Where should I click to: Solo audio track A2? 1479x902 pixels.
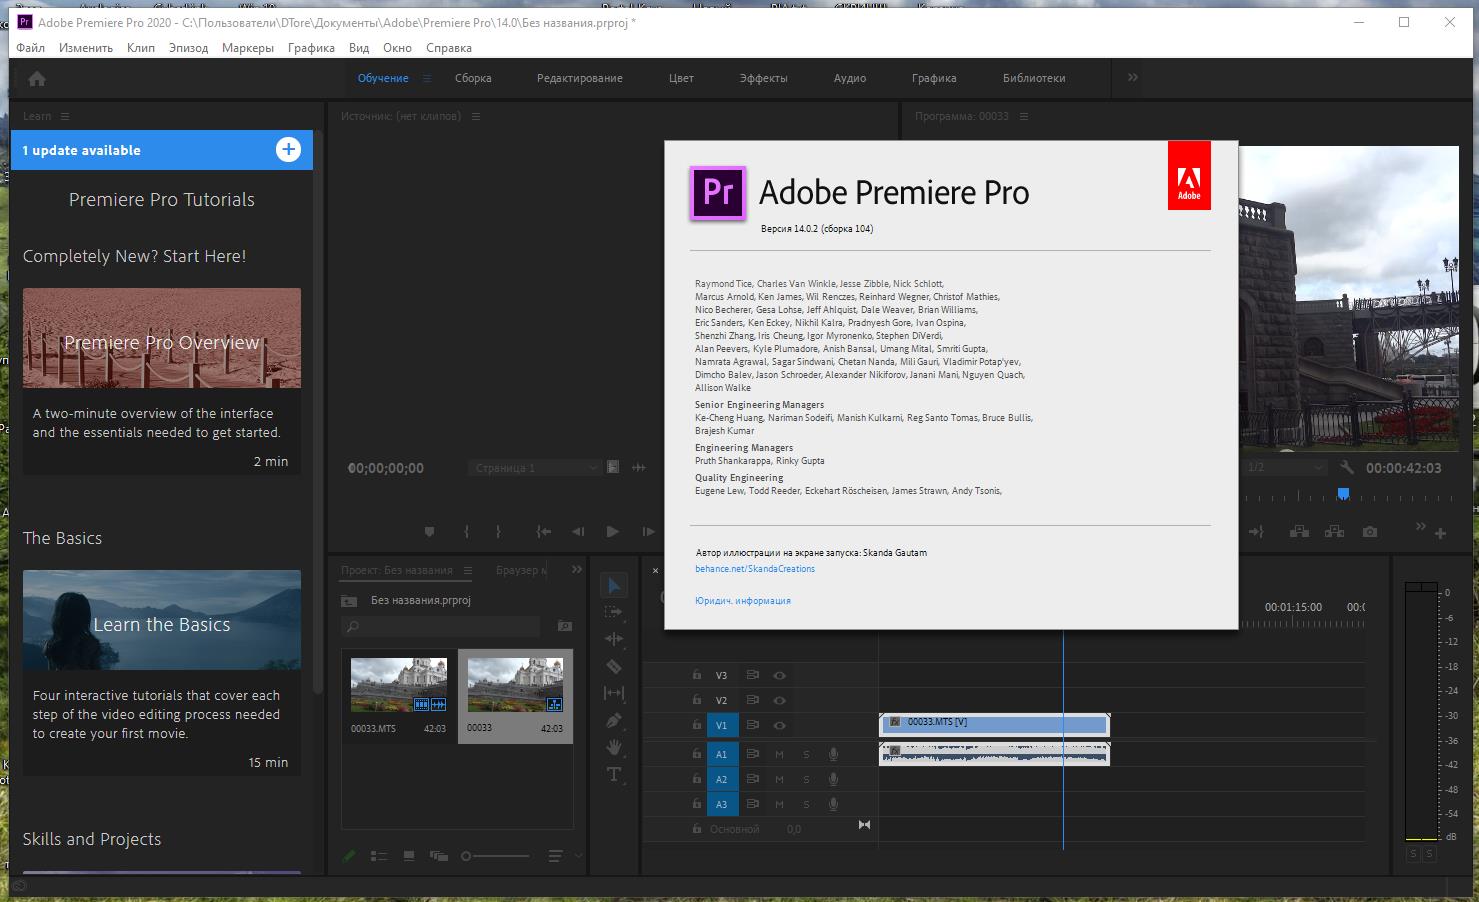coord(806,779)
